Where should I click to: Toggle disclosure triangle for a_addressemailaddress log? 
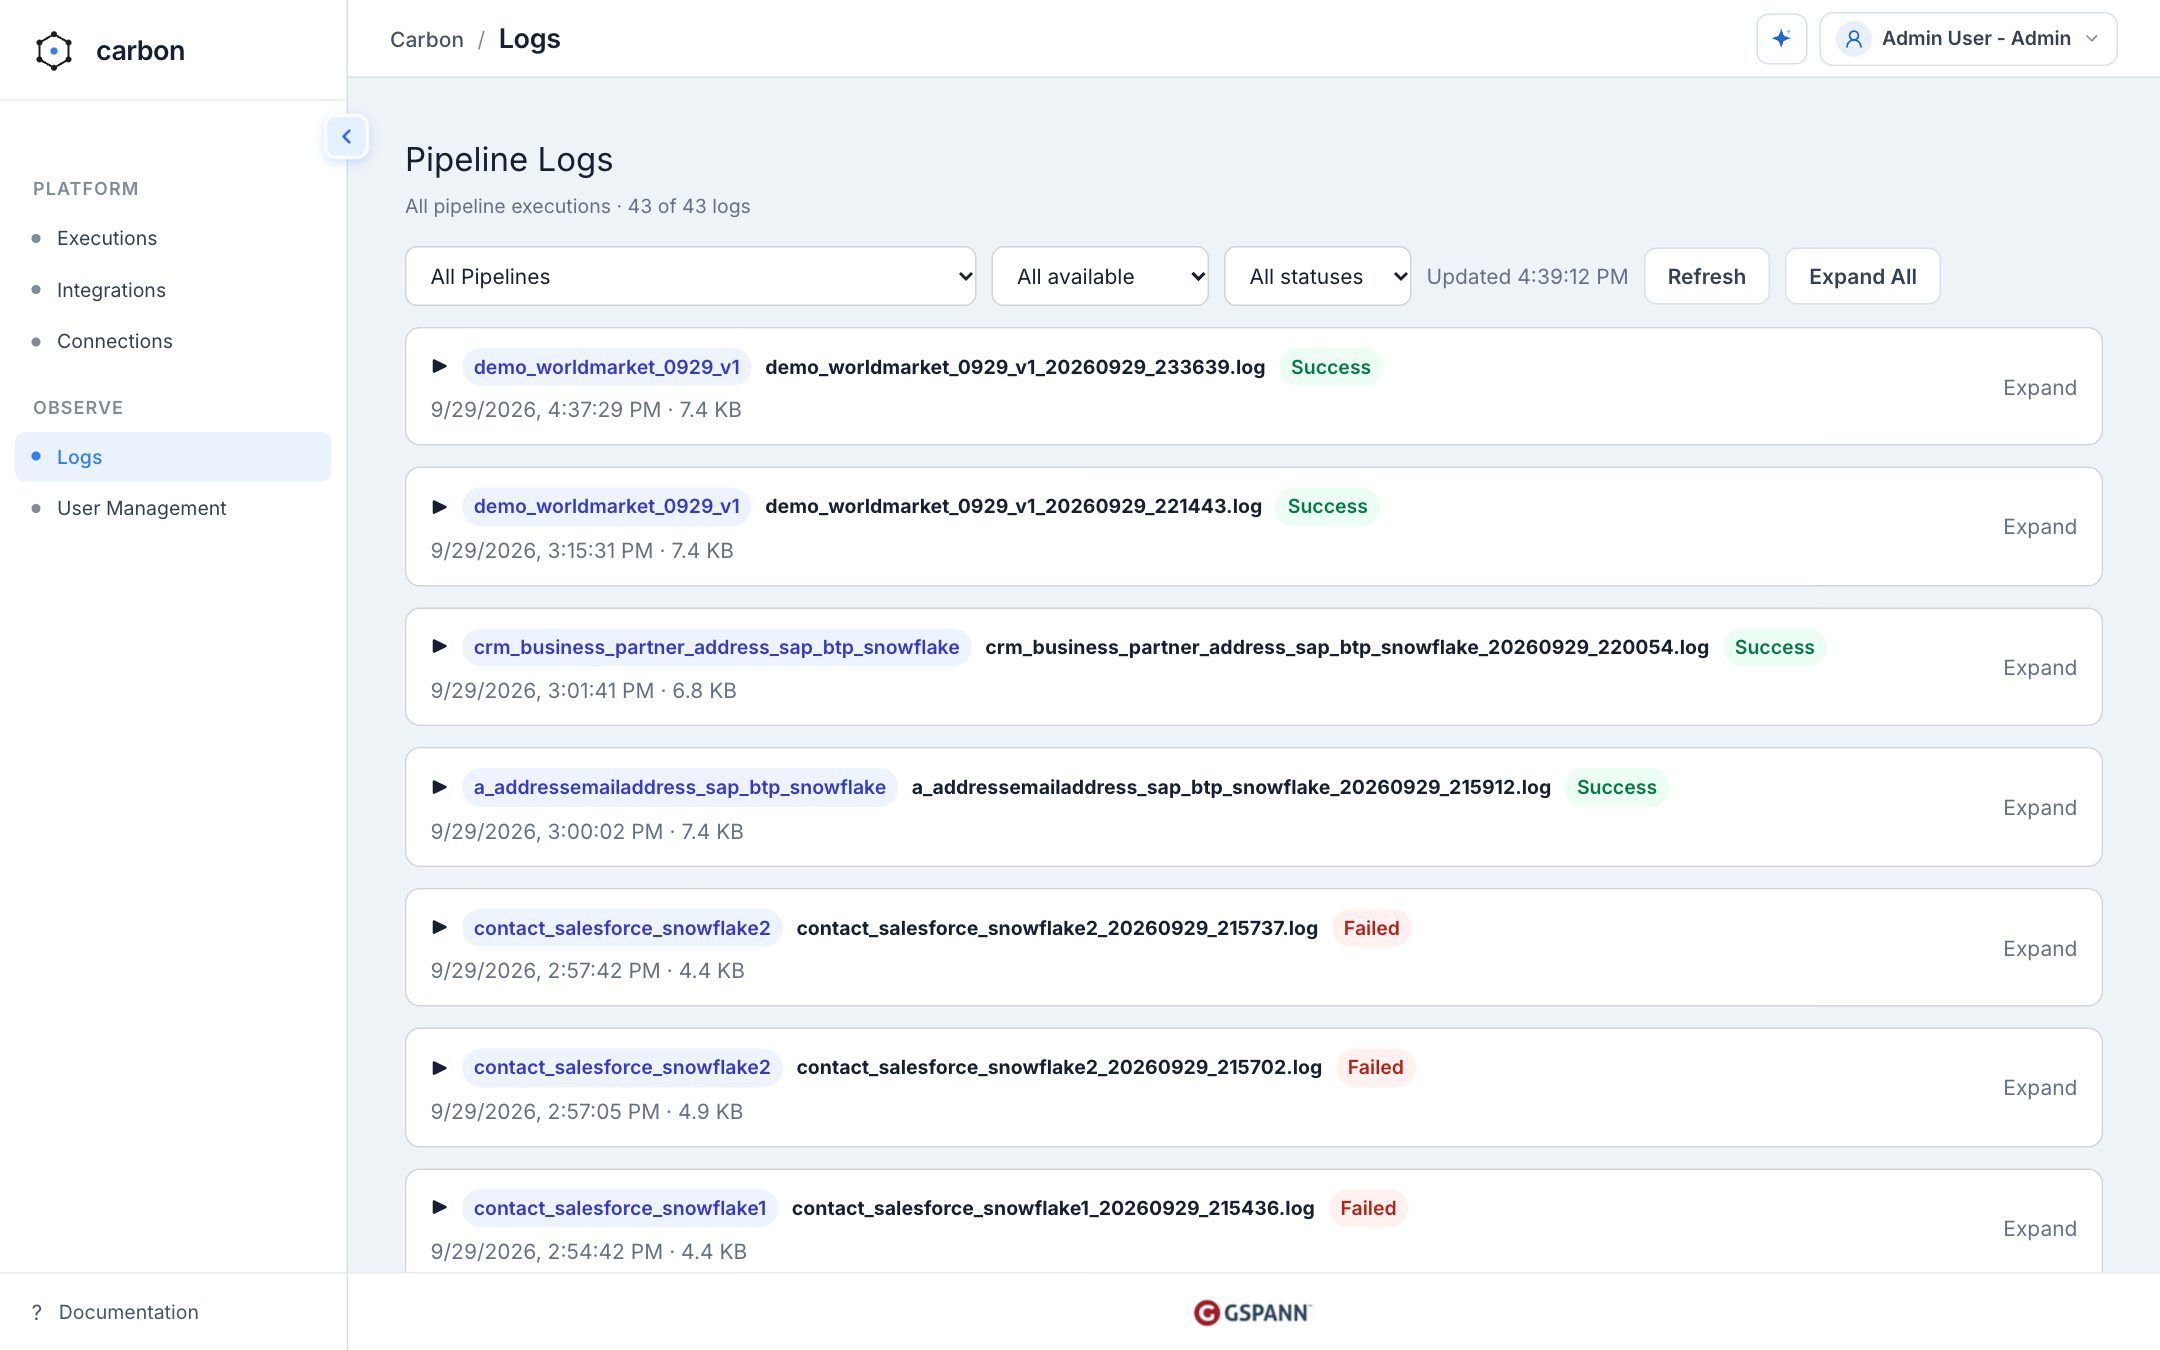tap(439, 787)
